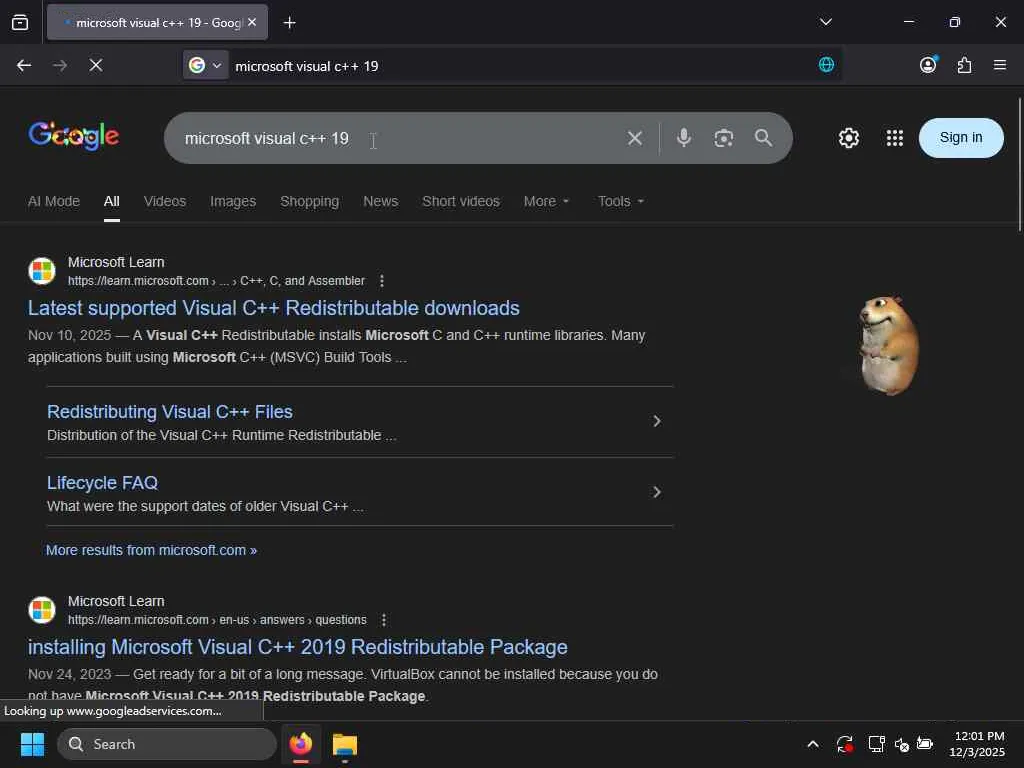Open the Firefox account profile icon
The width and height of the screenshot is (1024, 768).
coord(928,65)
